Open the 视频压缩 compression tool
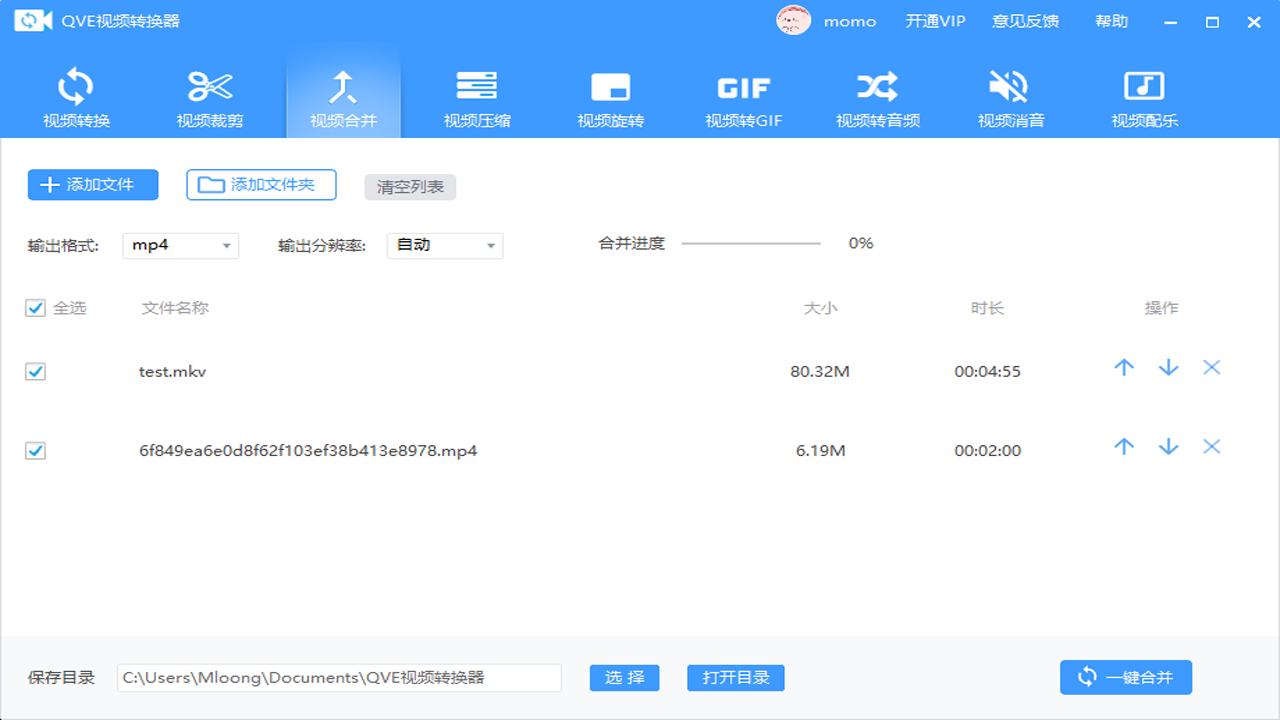The image size is (1280, 720). [x=477, y=95]
